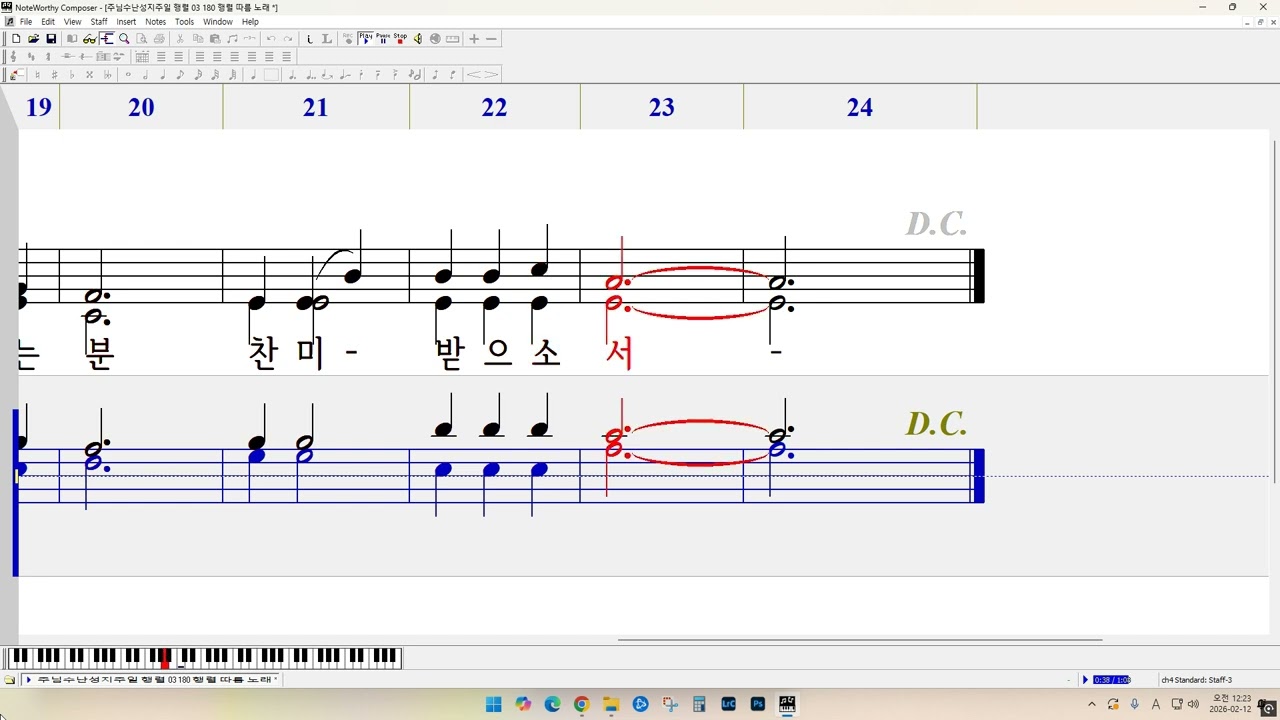Toggle the dotted note modifier
Screen dimensions: 1280x720
(292, 75)
